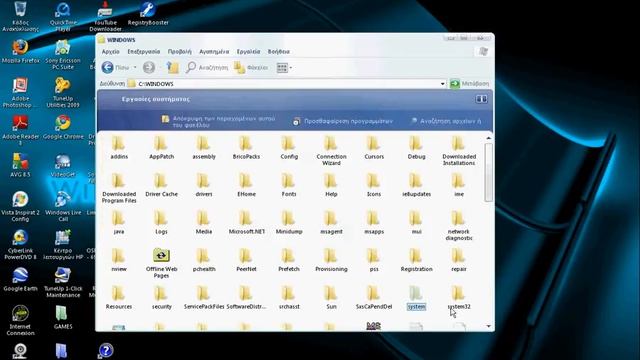Click the scroll up arrow in file list

pos(489,138)
